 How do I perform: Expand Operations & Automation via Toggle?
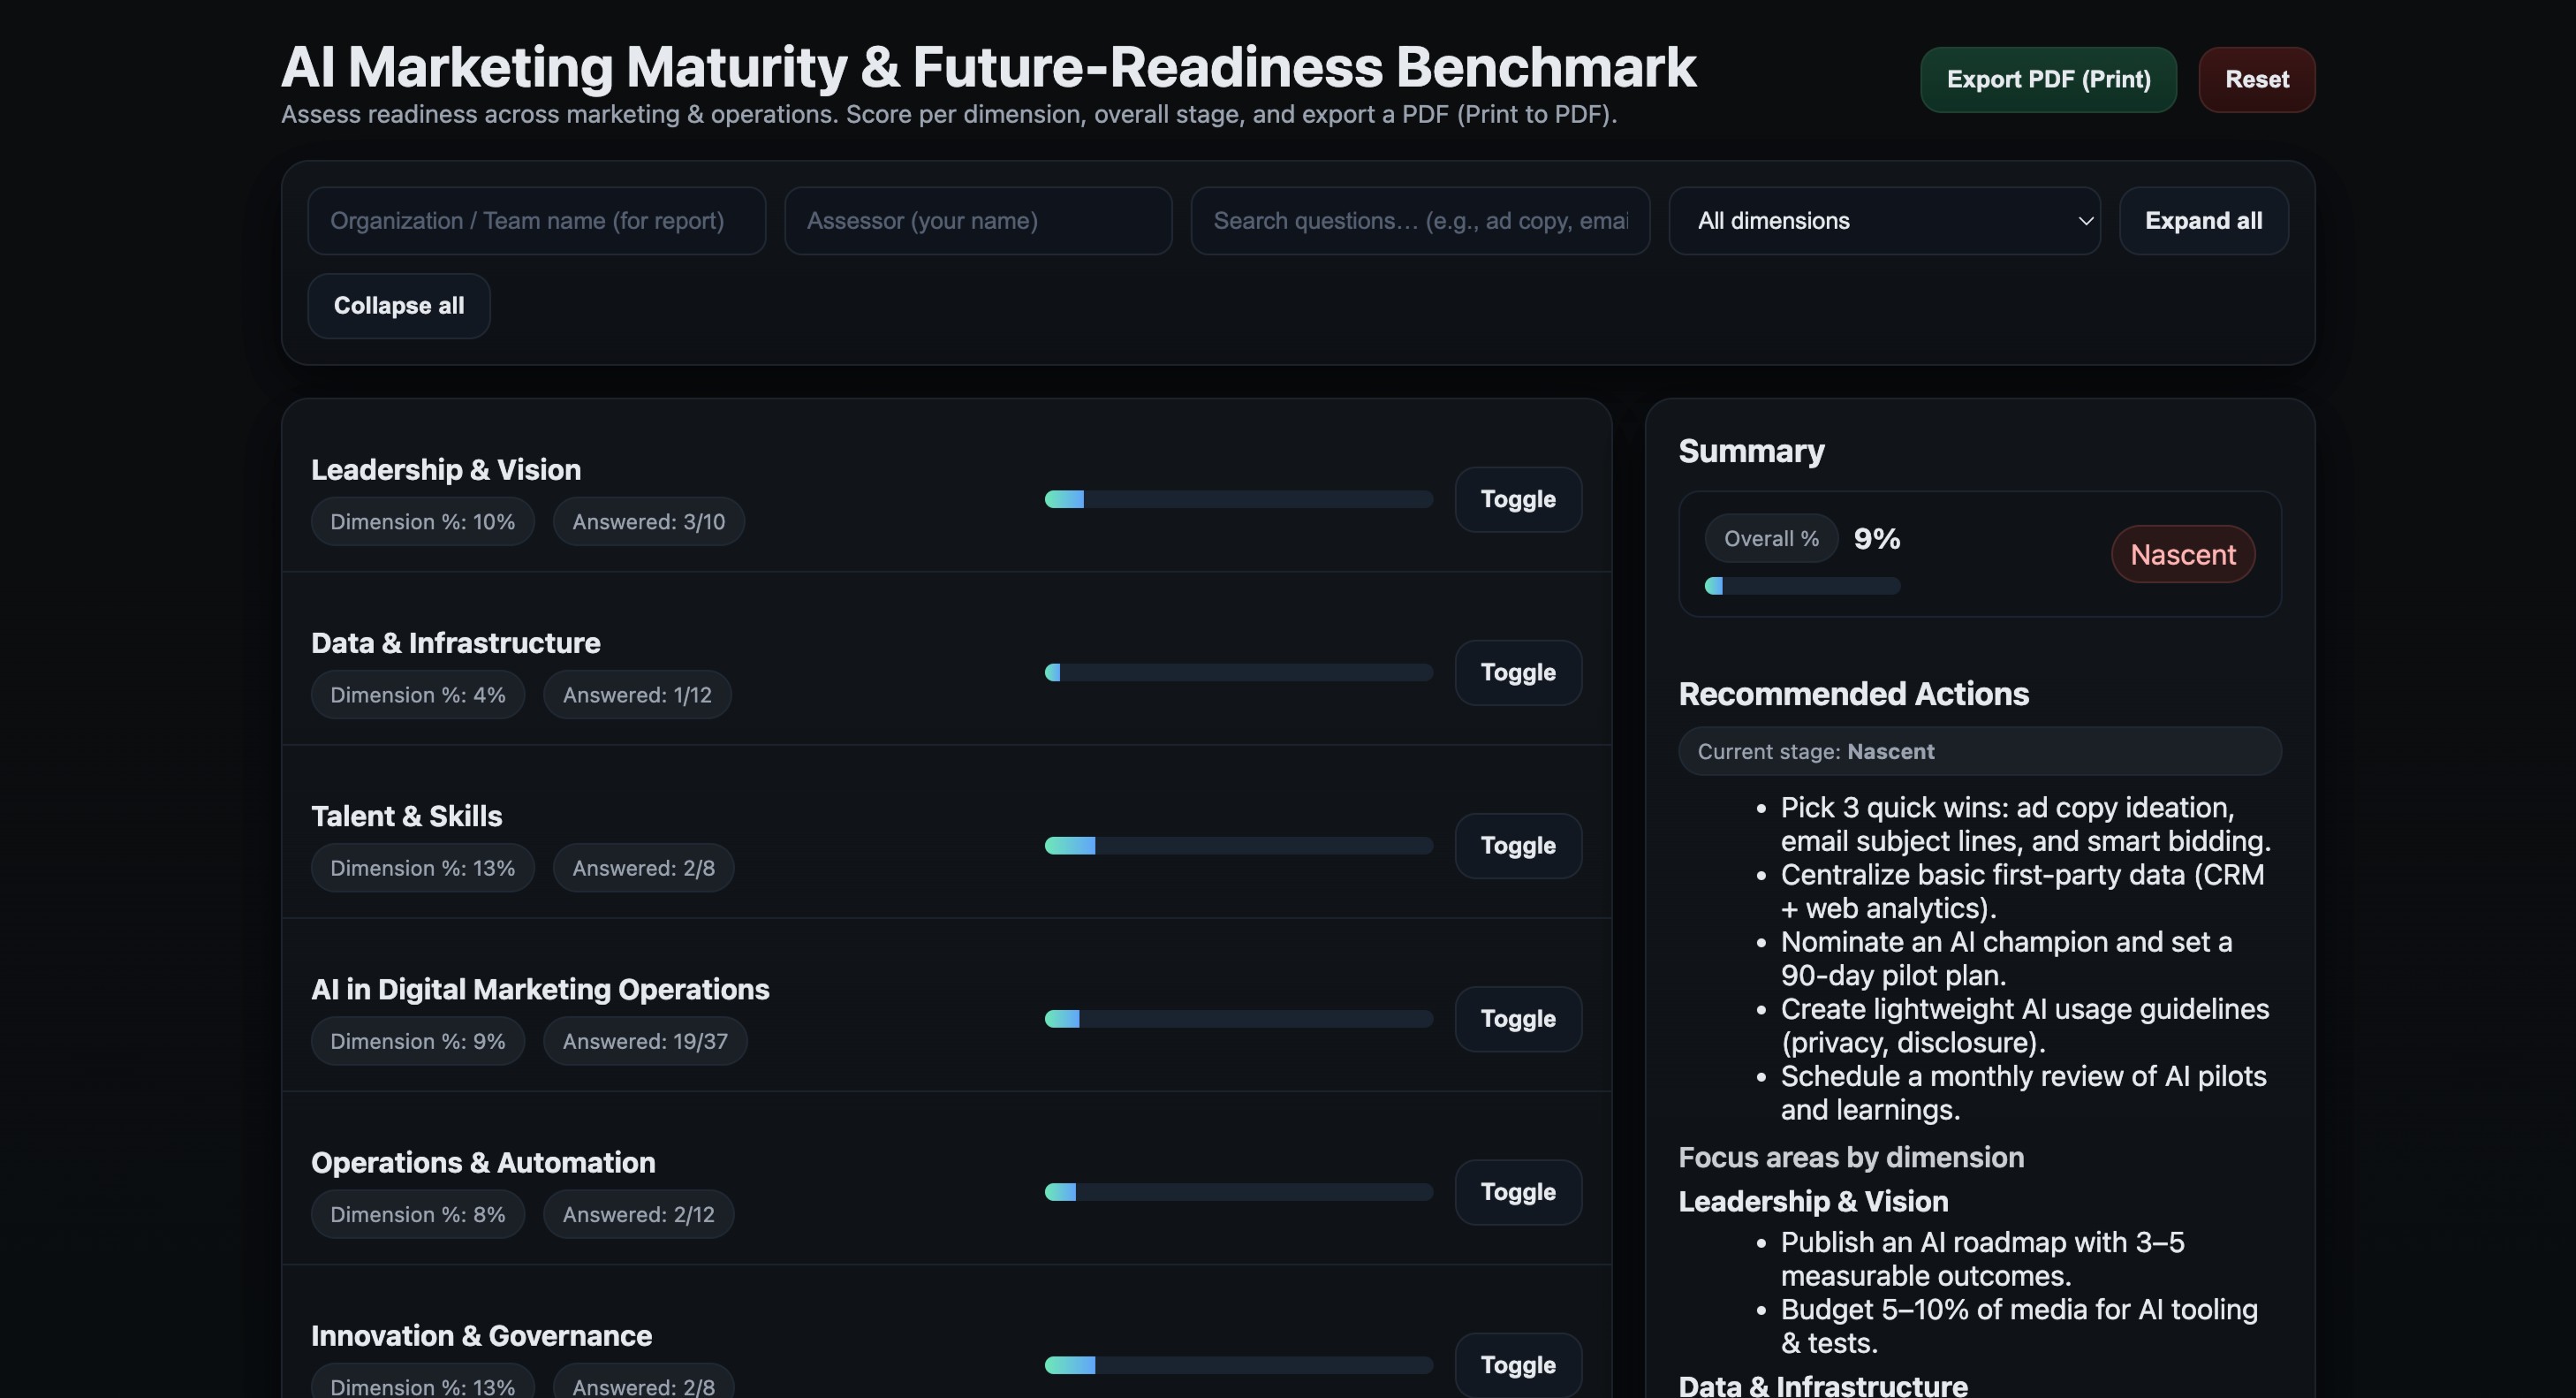pos(1517,1191)
